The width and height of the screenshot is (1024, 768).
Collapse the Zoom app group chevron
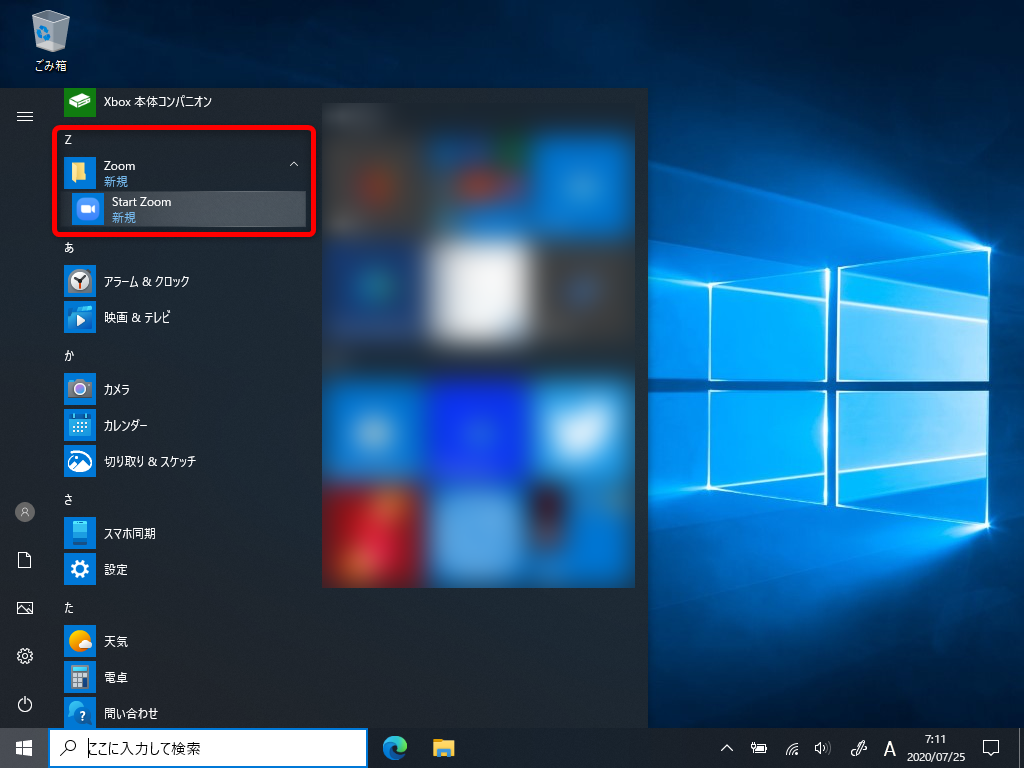point(294,163)
